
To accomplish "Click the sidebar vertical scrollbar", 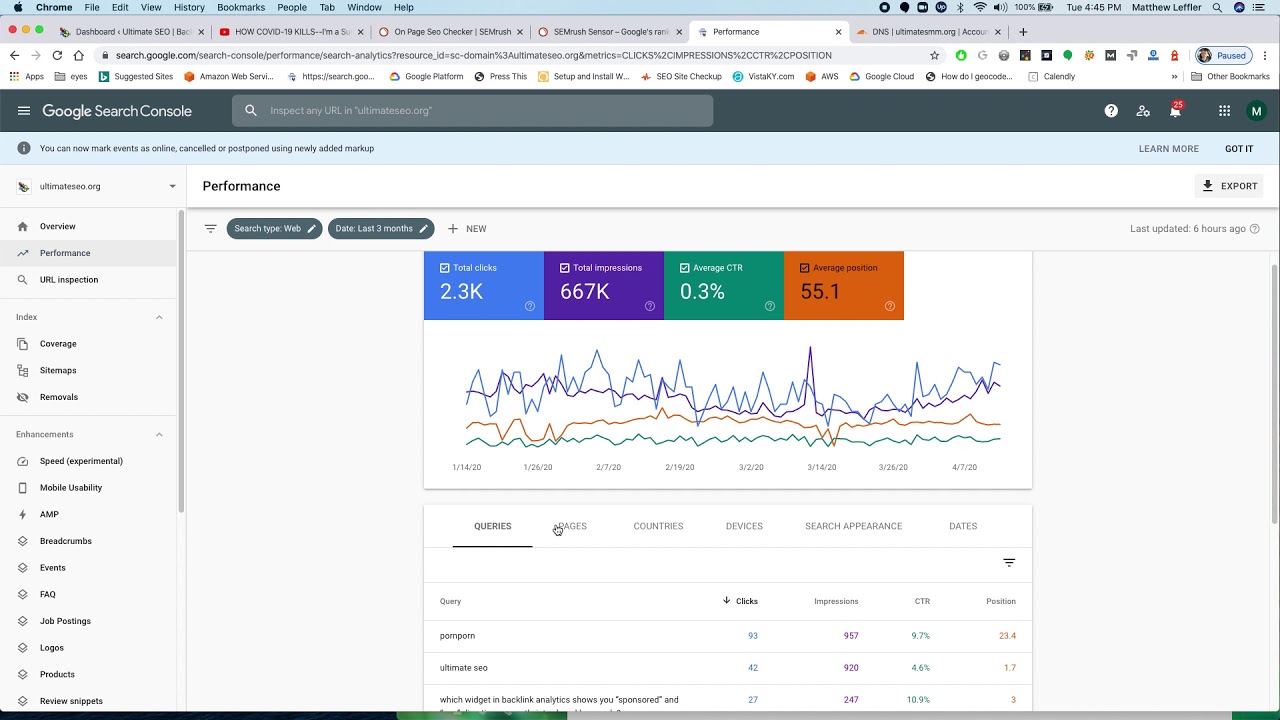I will [x=182, y=362].
